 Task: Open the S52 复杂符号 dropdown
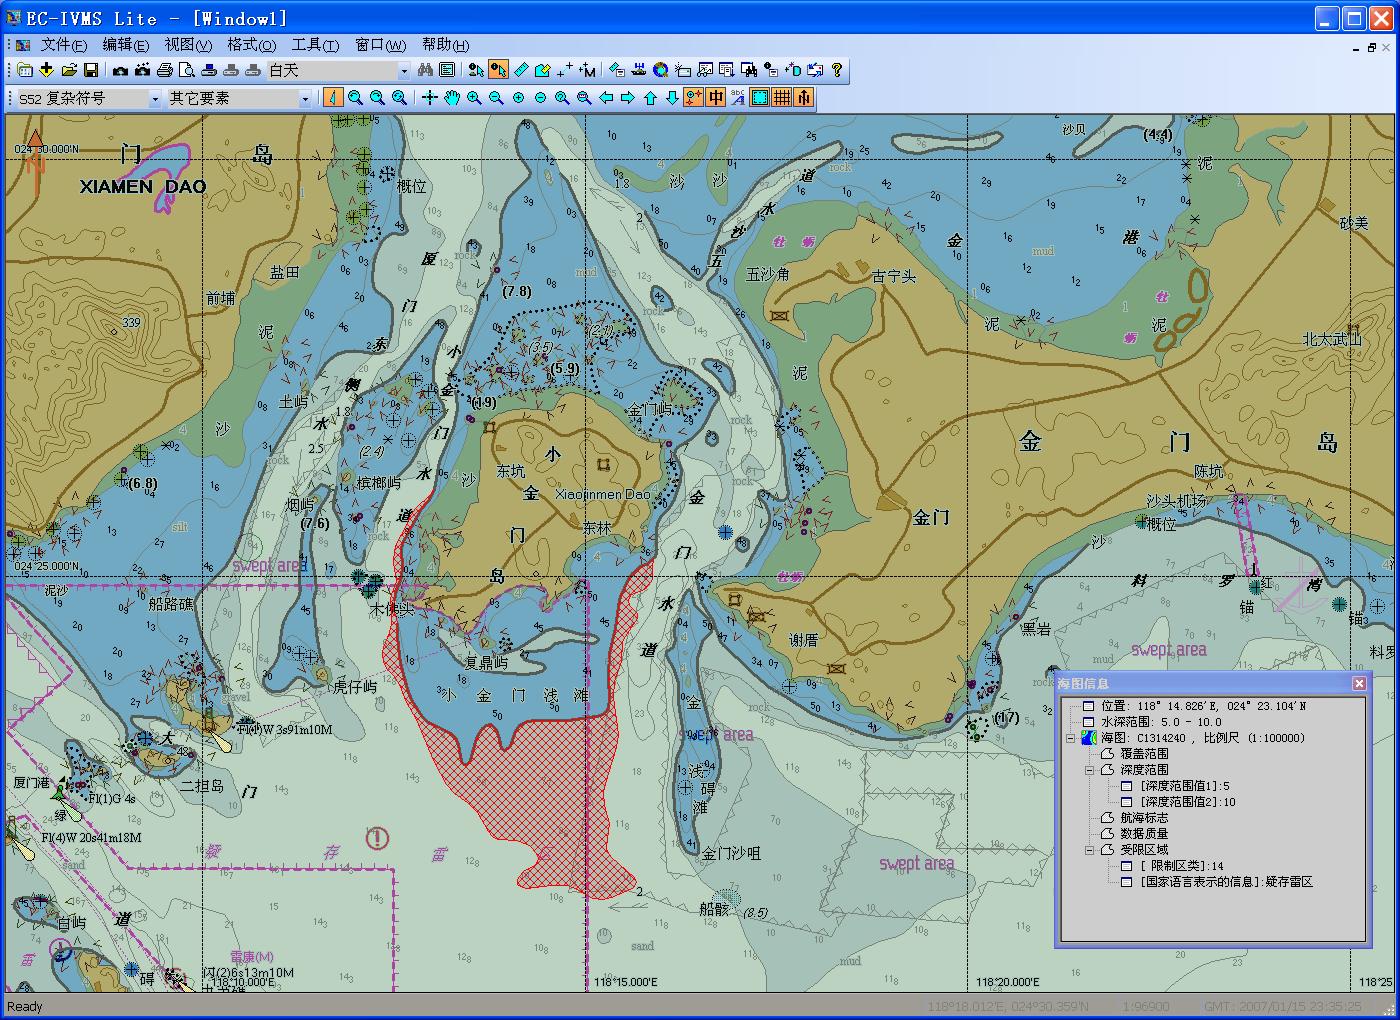tap(154, 98)
